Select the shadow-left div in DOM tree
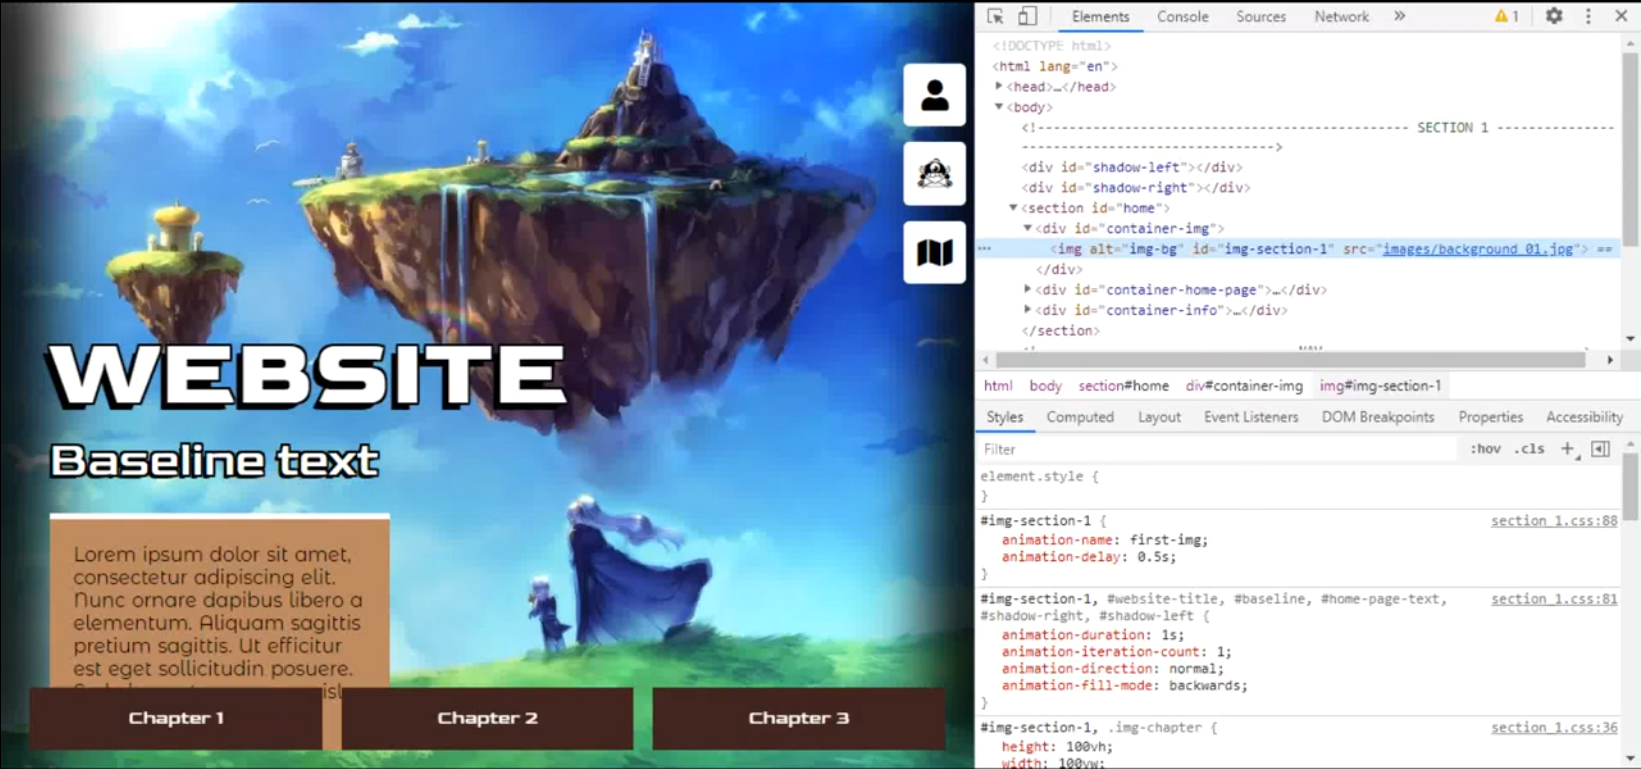Viewport: 1641px width, 769px height. click(x=1132, y=168)
